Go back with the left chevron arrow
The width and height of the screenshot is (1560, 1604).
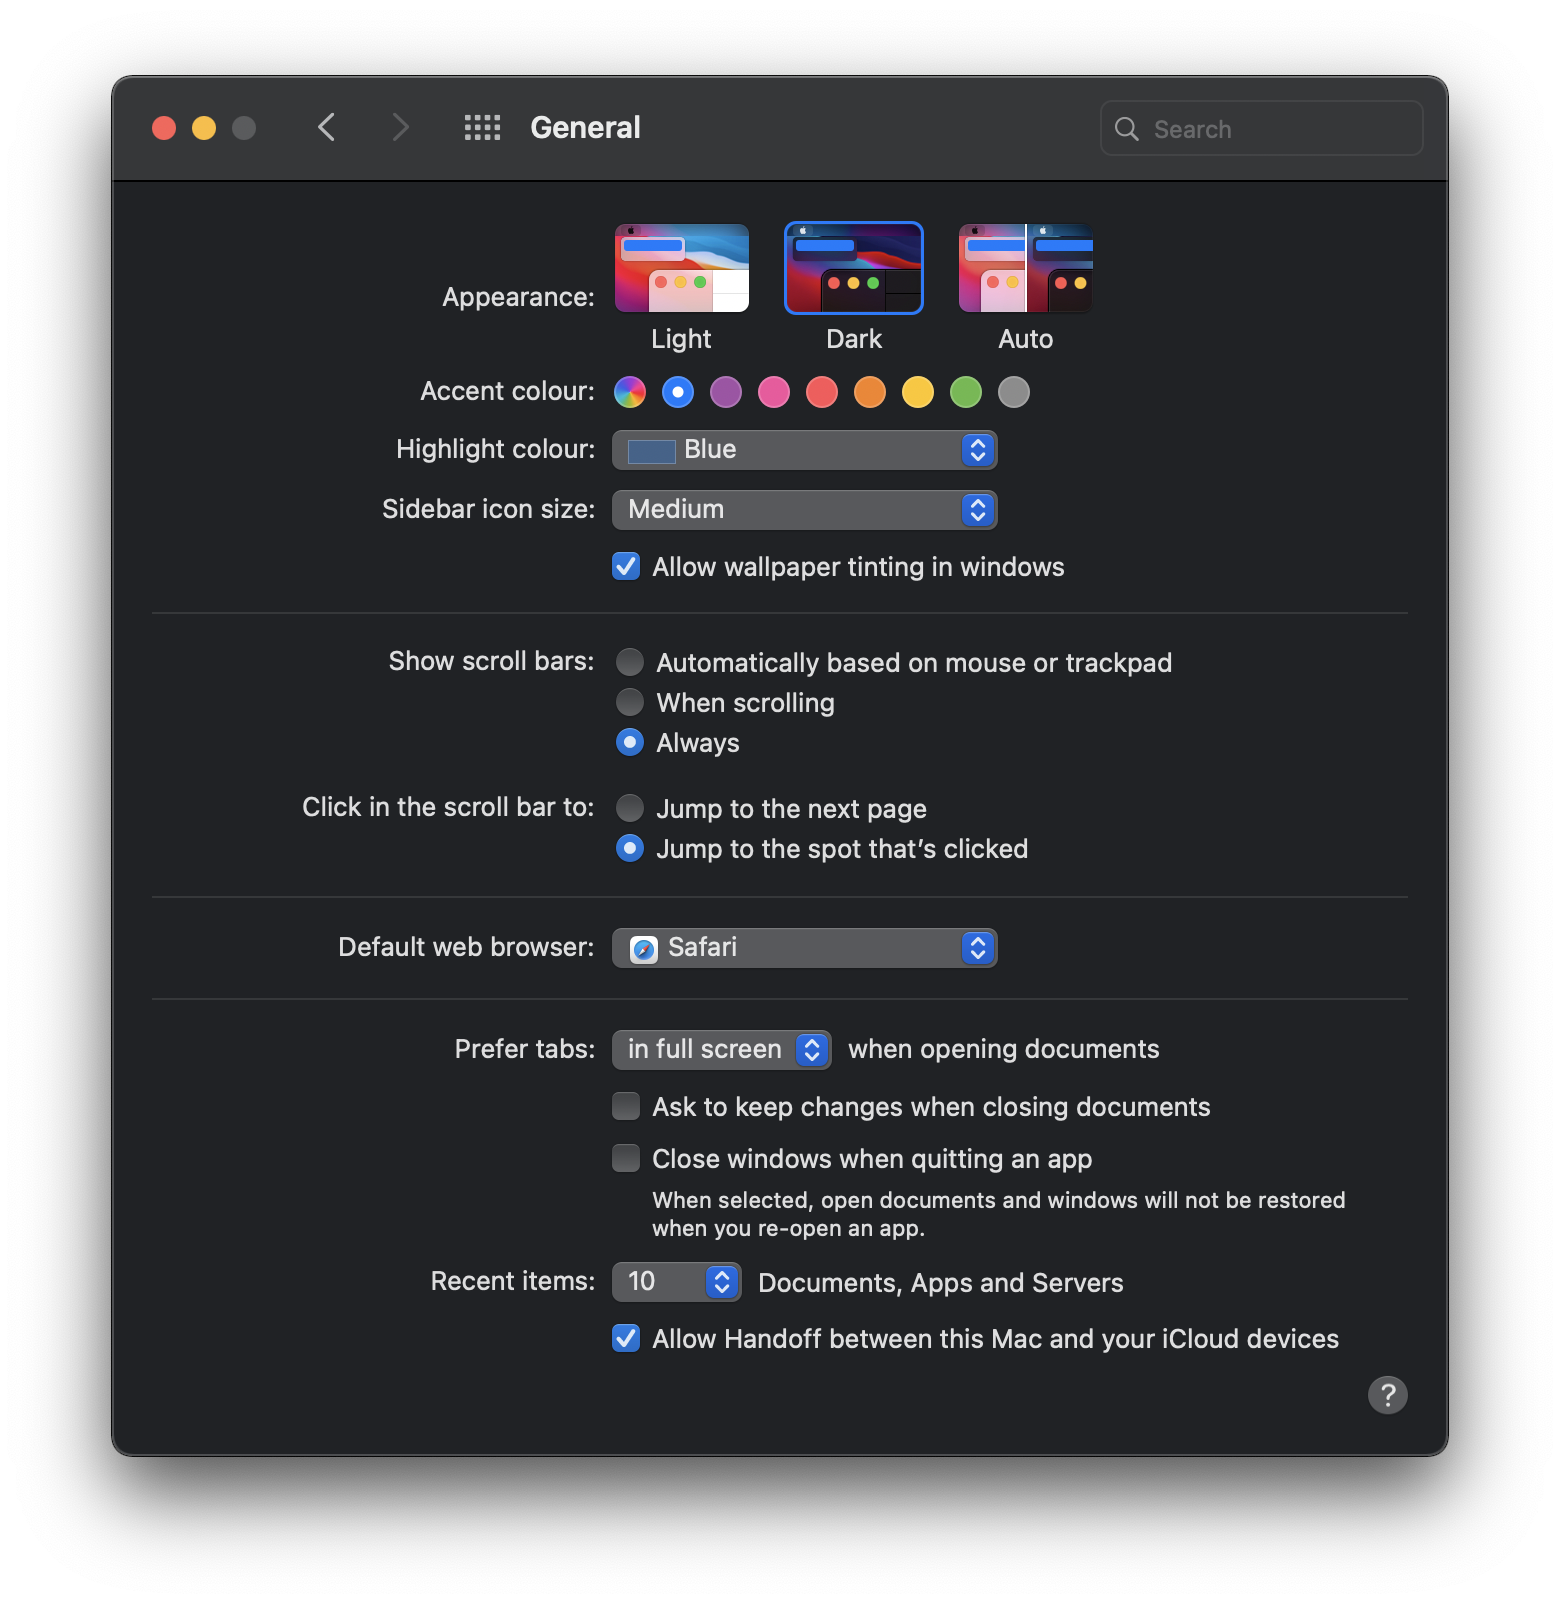coord(326,128)
